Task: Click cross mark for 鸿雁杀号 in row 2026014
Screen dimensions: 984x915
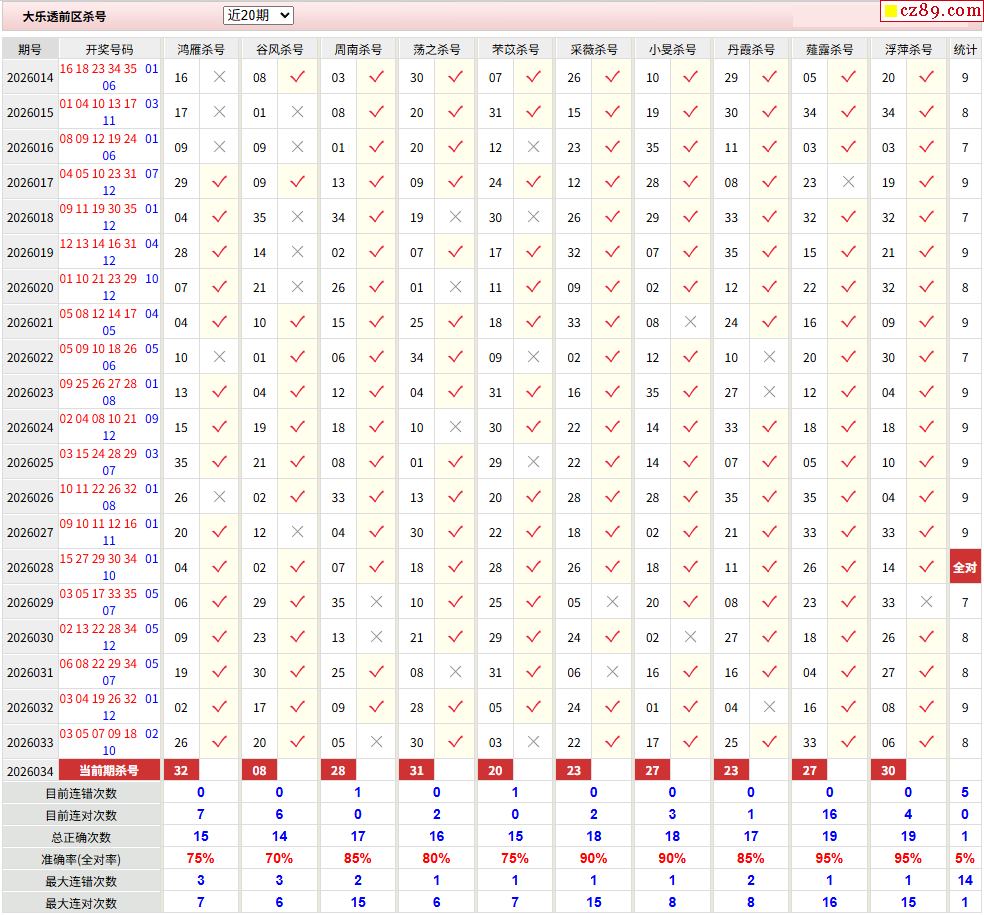Action: point(219,77)
